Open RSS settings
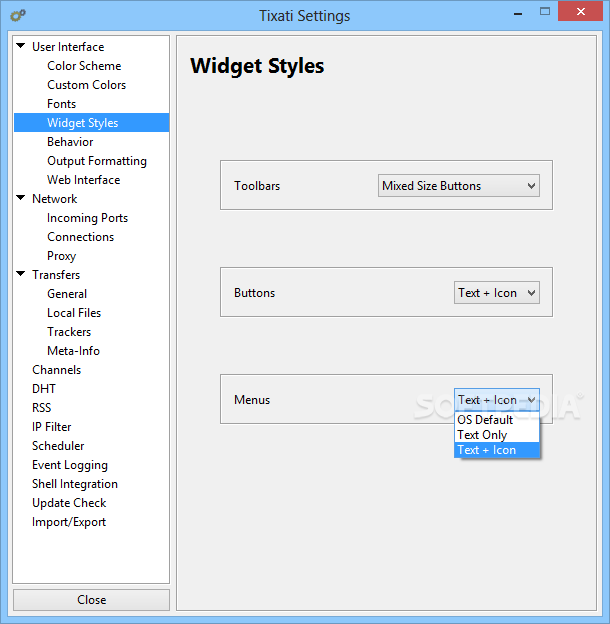Viewport: 610px width, 624px height. pos(41,408)
